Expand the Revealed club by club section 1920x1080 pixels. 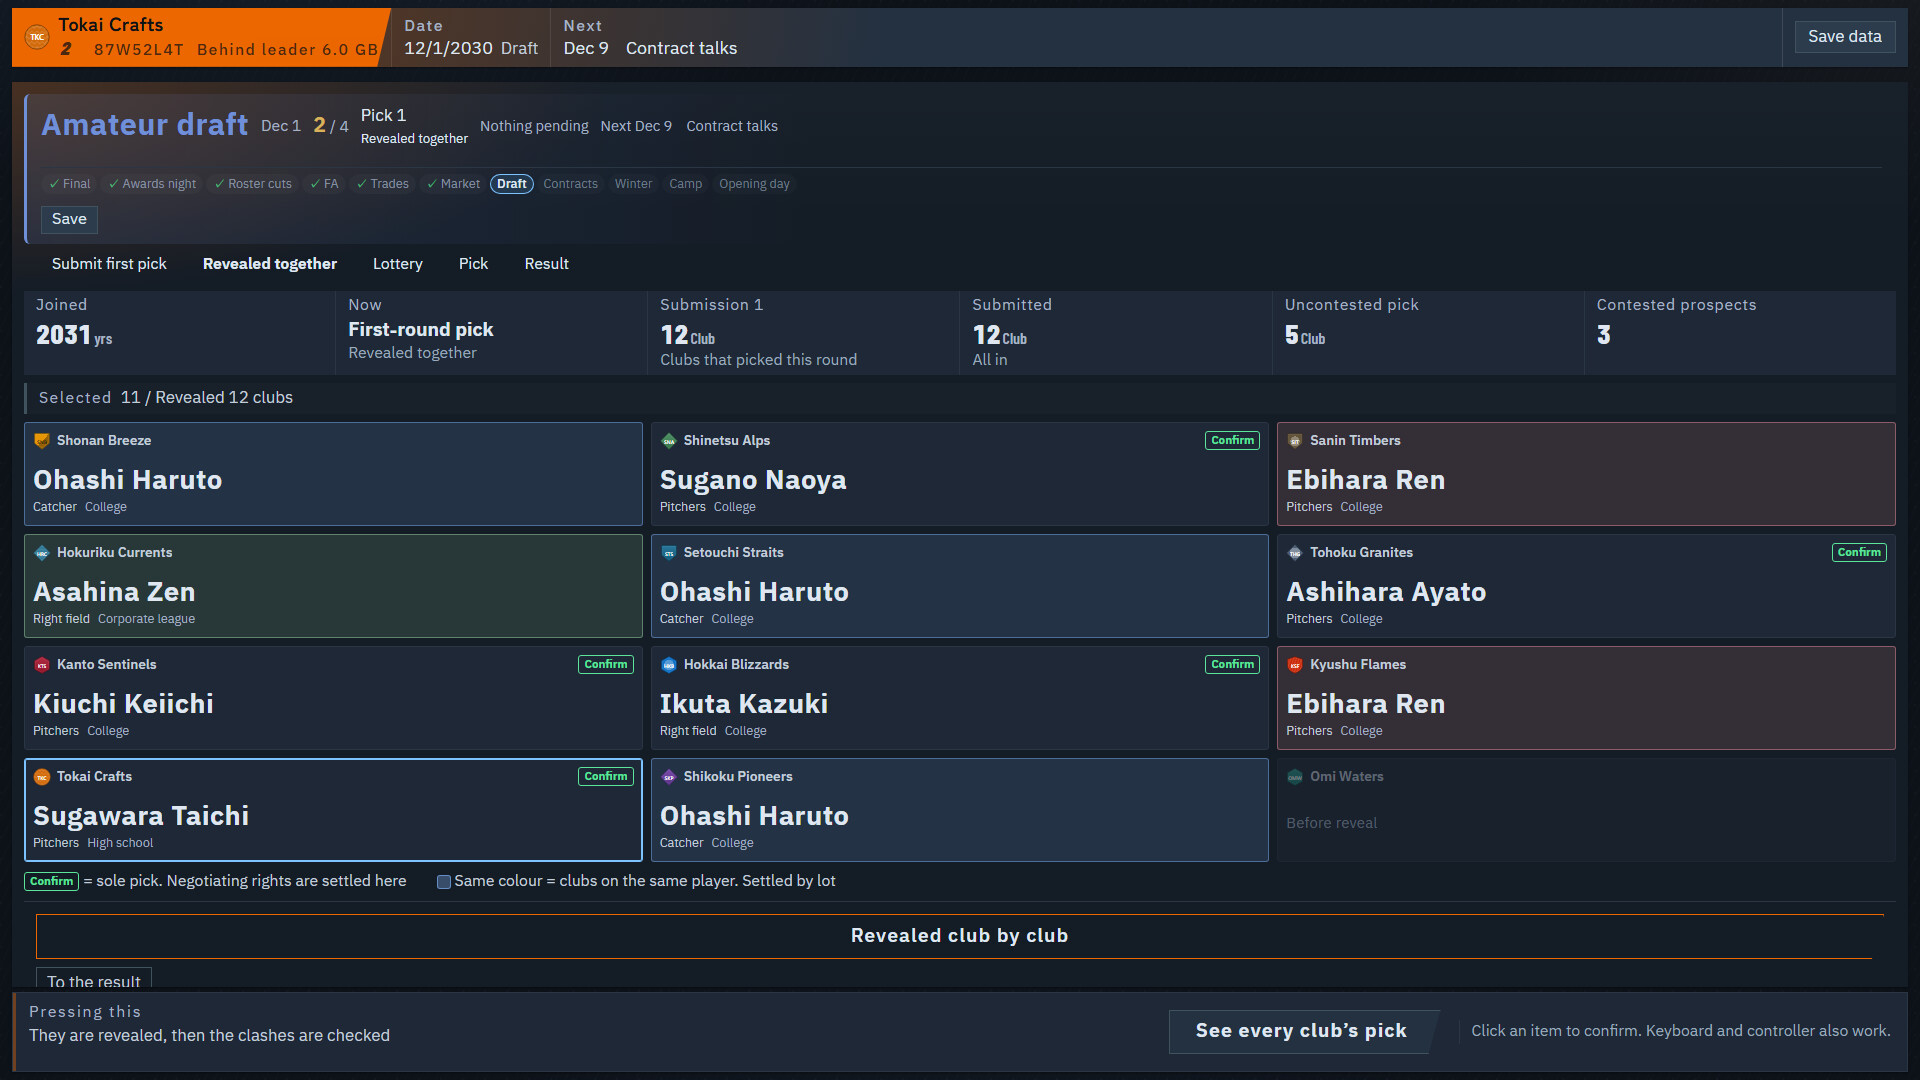pyautogui.click(x=959, y=936)
